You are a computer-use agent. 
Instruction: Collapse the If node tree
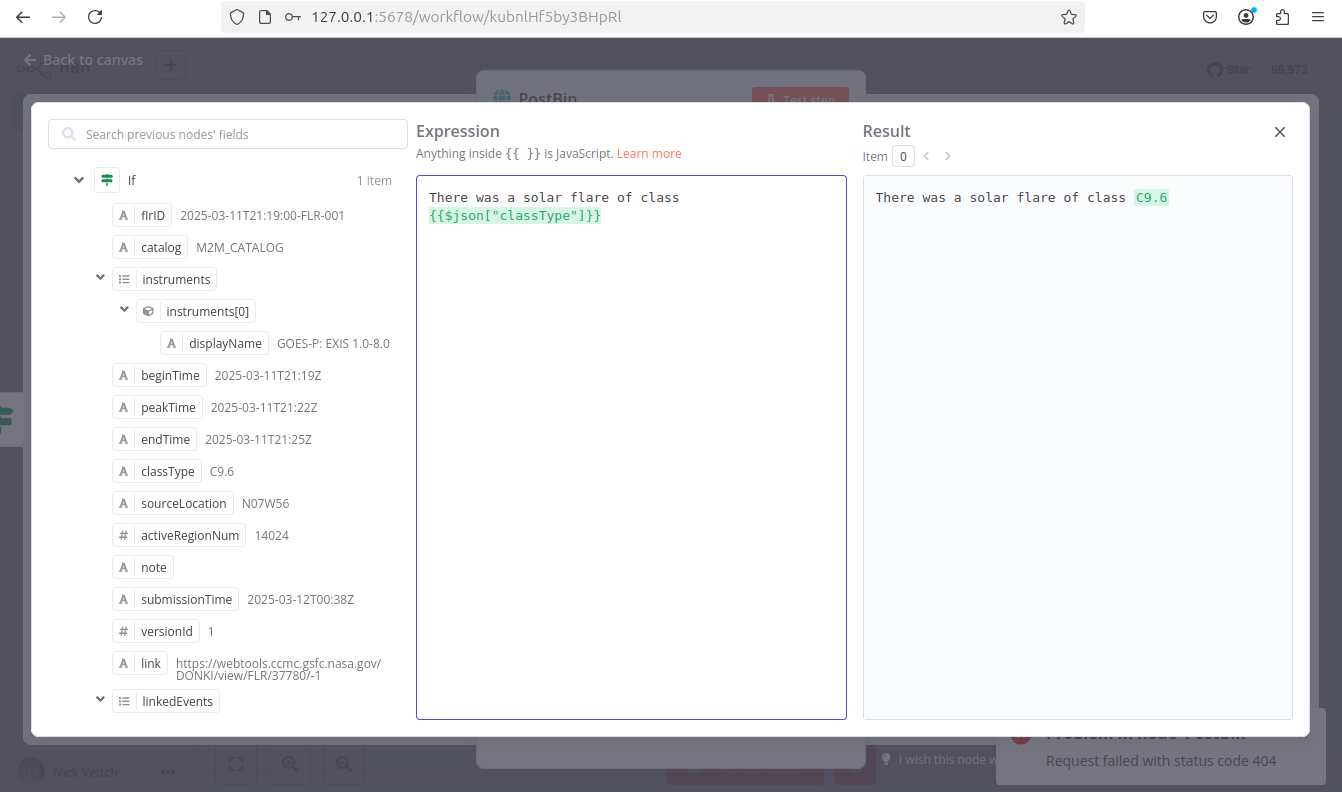(x=79, y=181)
